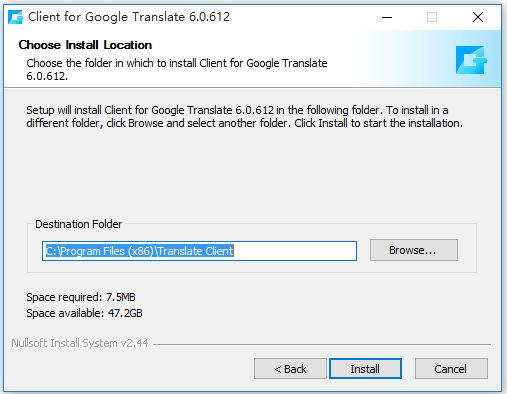Click the header subtitle about choosing the folder

pyautogui.click(x=177, y=69)
